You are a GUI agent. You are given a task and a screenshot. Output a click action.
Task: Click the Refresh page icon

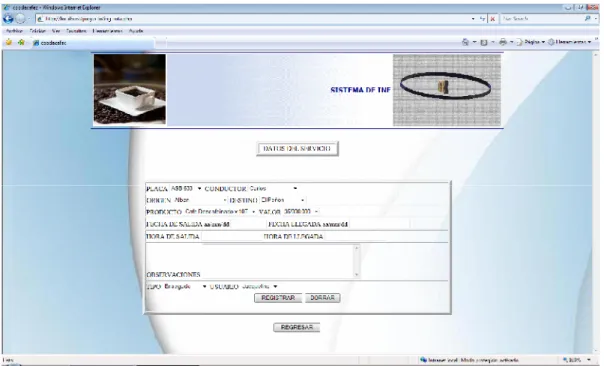(482, 18)
